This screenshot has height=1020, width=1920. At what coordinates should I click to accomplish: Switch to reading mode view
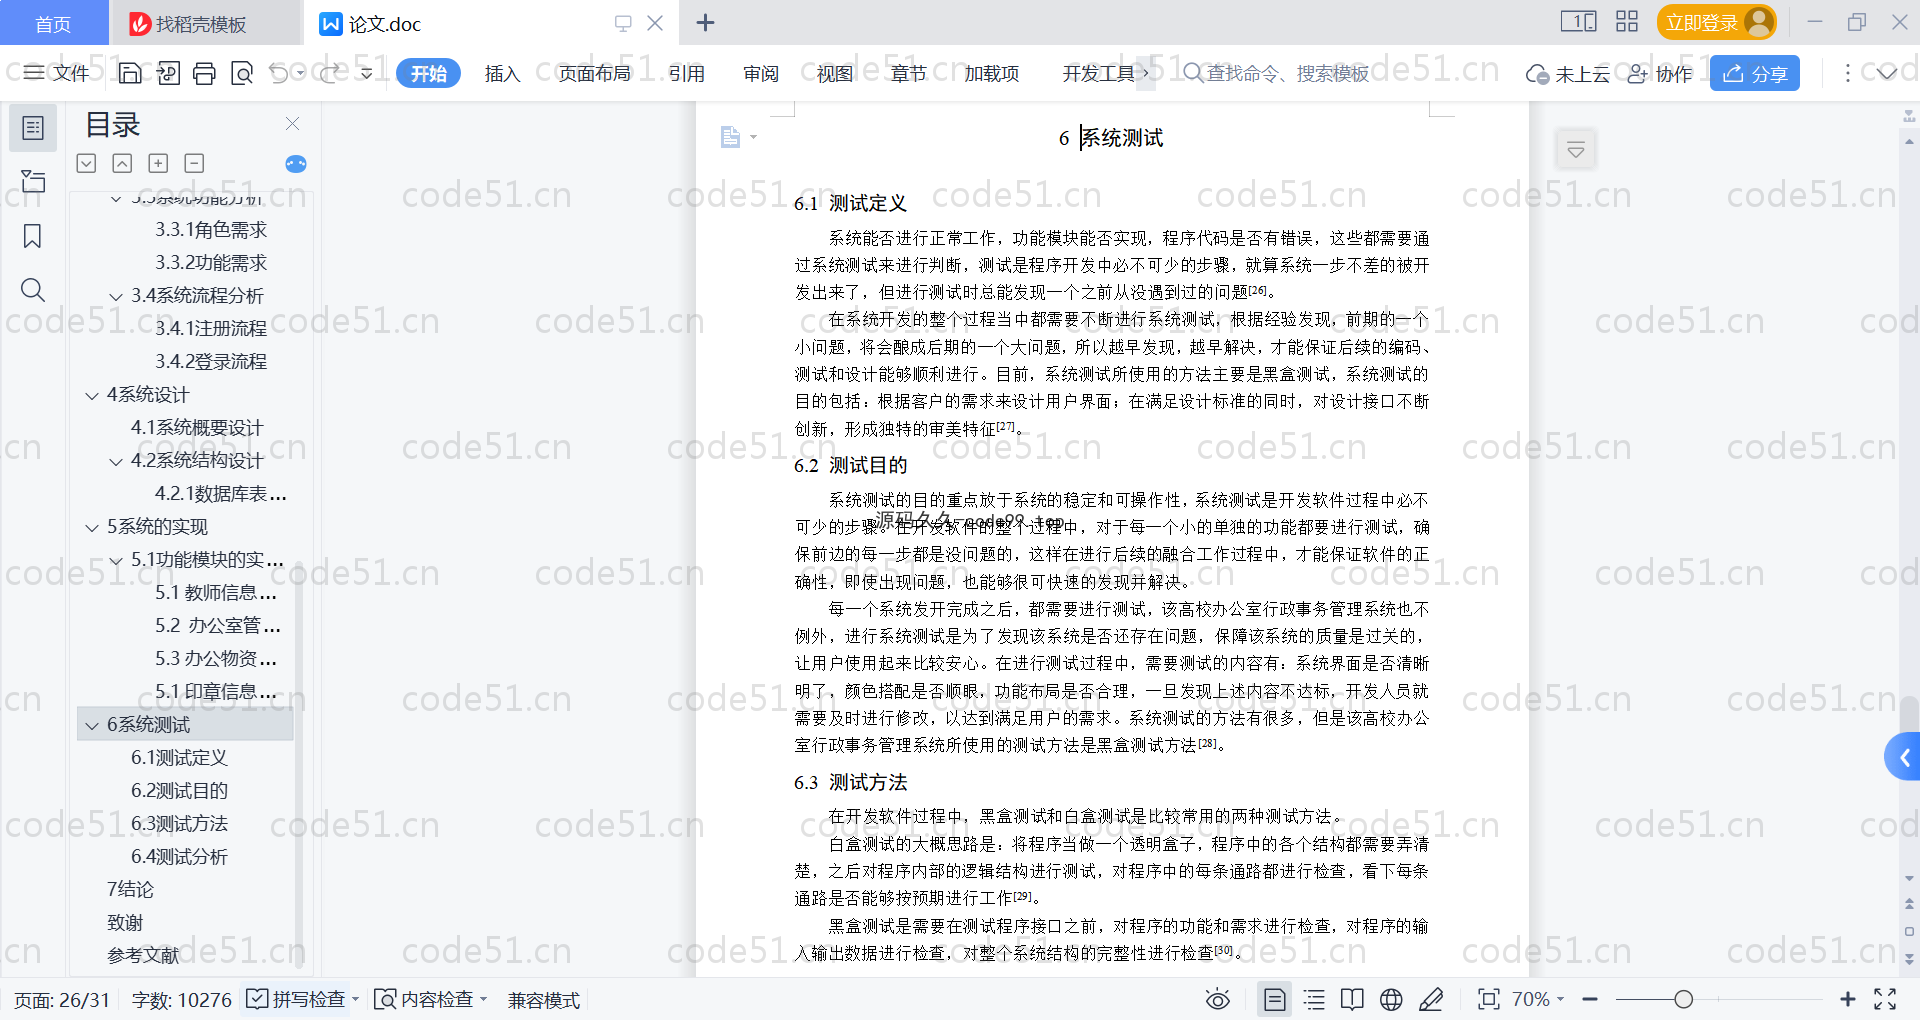coord(1352,999)
